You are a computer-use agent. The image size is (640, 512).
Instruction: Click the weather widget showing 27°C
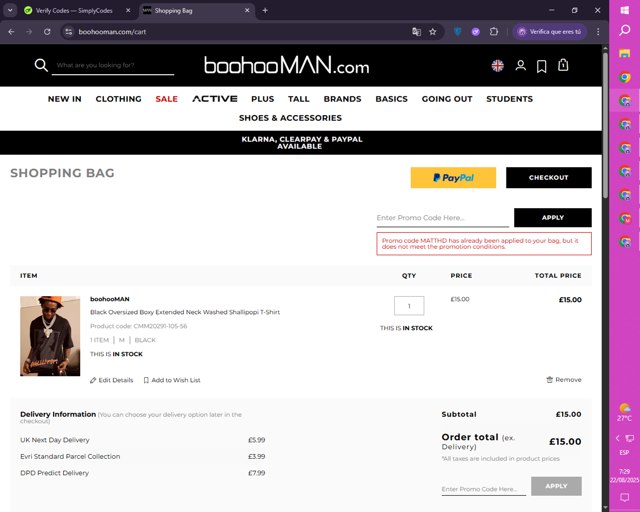(x=624, y=412)
